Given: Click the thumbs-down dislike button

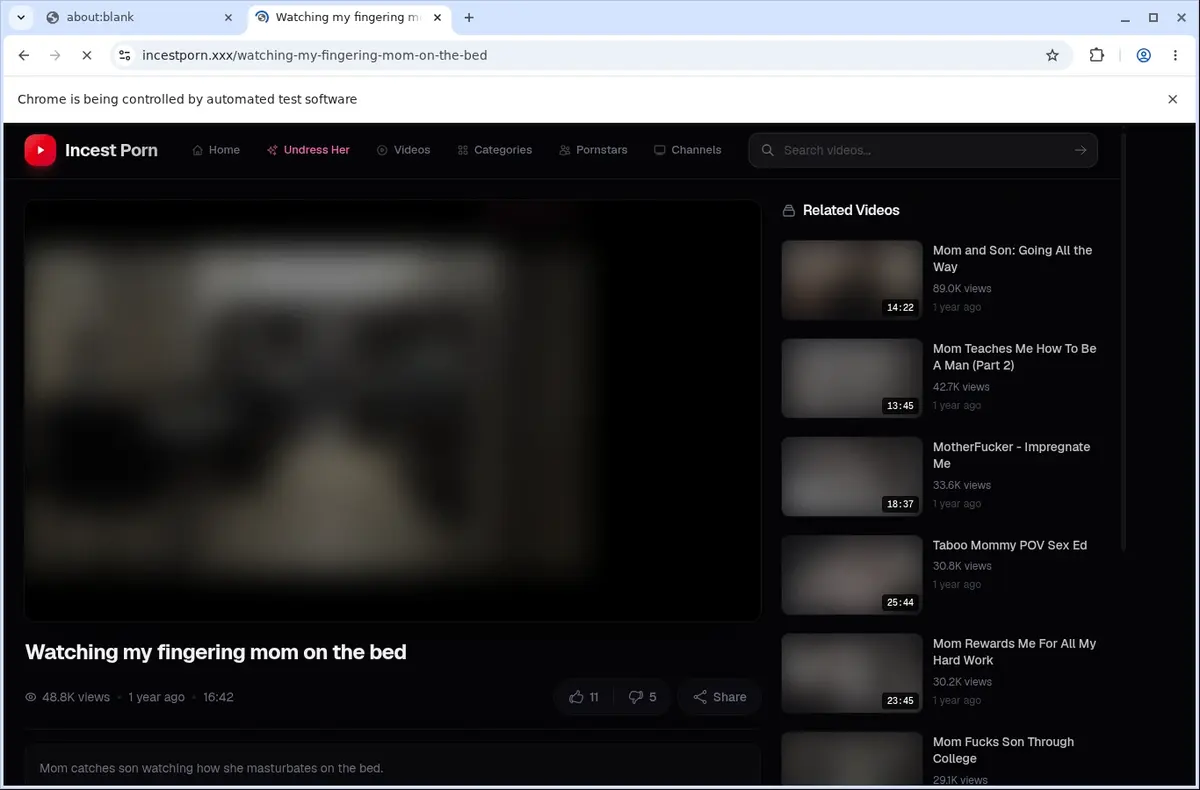Looking at the screenshot, I should pyautogui.click(x=642, y=697).
